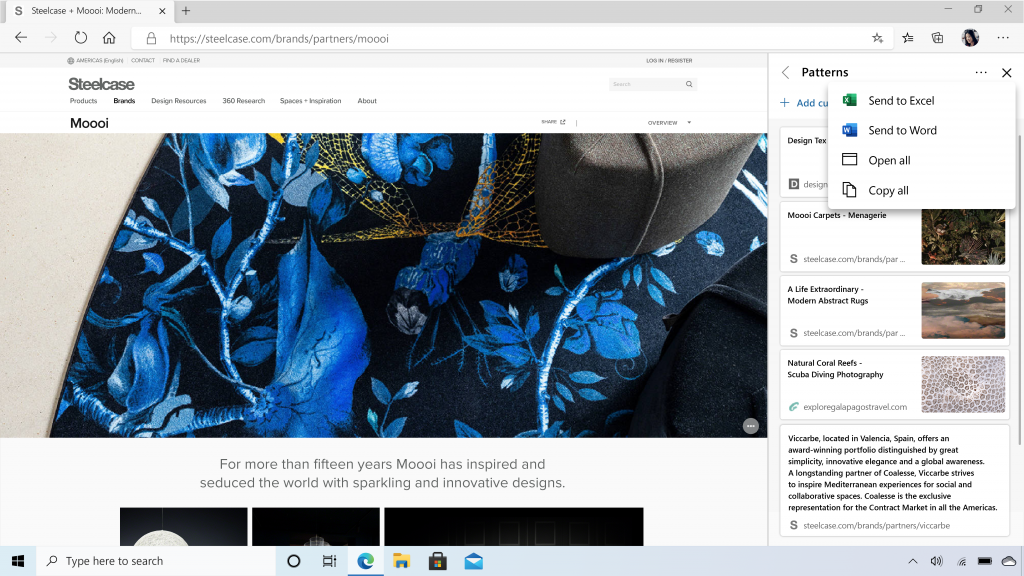
Task: Open Microsoft Edge in the taskbar
Action: coord(366,561)
